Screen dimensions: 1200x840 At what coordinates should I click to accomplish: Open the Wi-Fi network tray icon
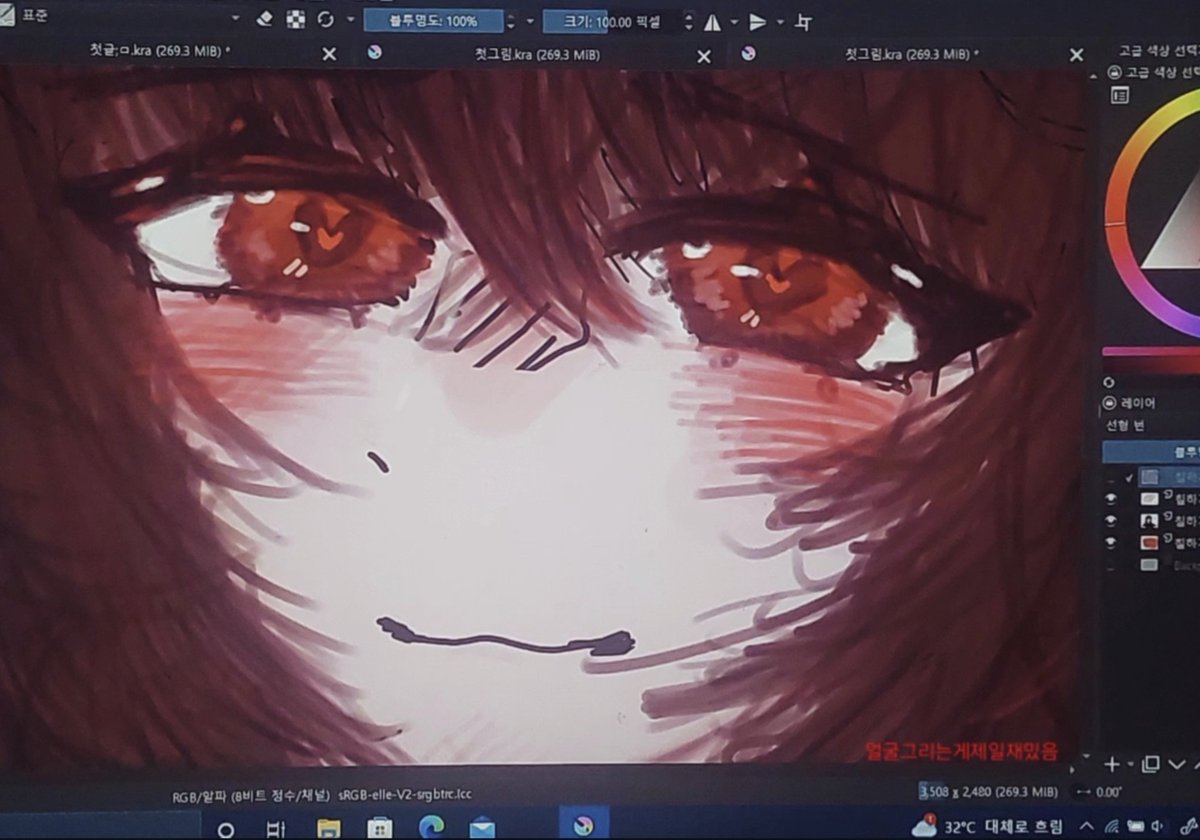click(1110, 827)
